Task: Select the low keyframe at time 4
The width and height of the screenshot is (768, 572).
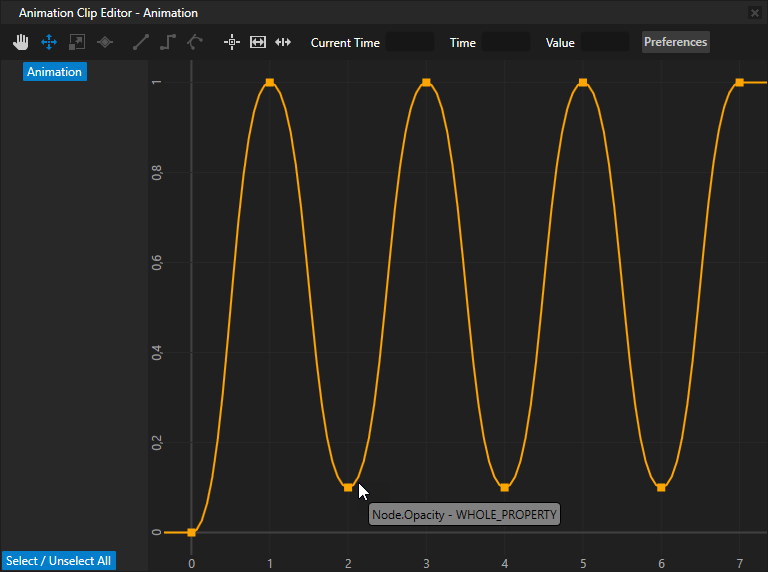Action: [505, 488]
